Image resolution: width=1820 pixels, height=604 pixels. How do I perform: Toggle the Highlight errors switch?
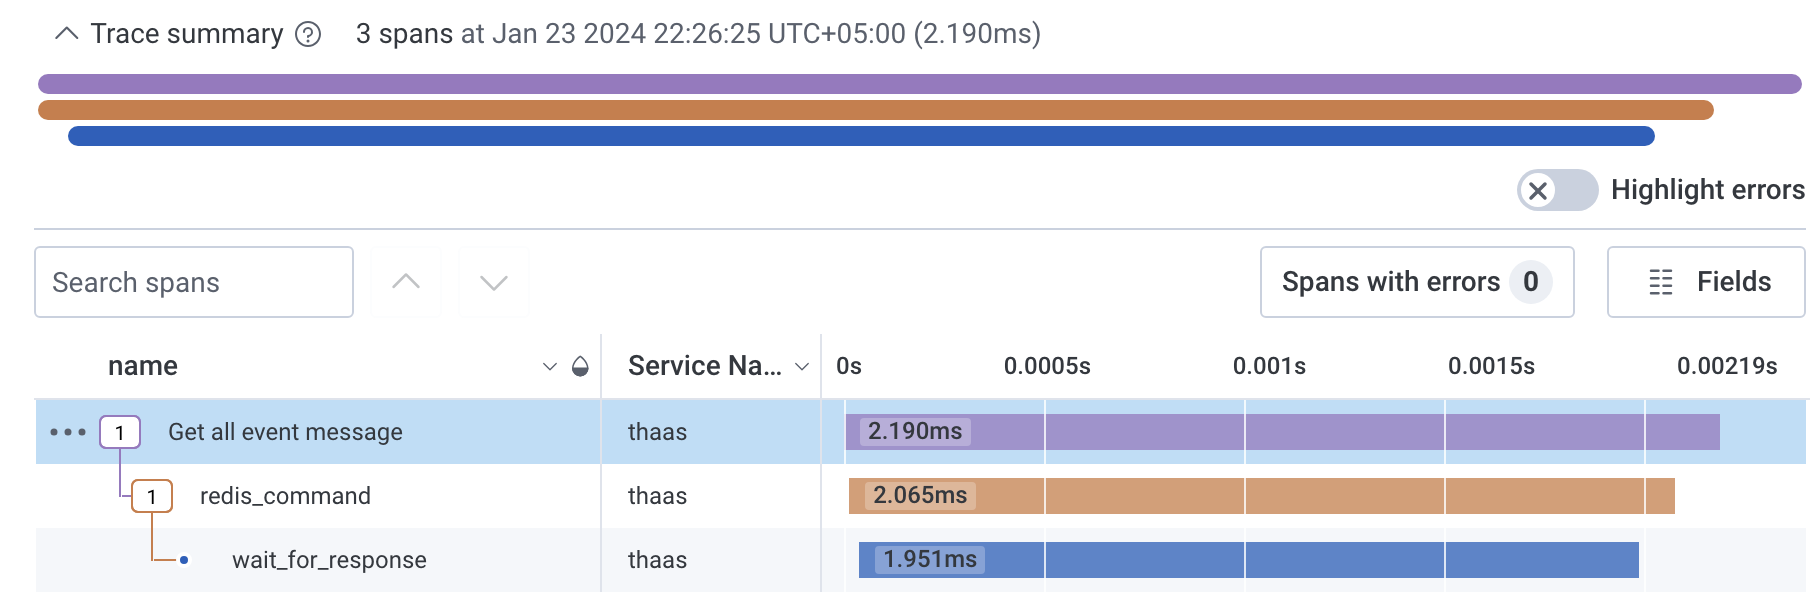coord(1556,190)
